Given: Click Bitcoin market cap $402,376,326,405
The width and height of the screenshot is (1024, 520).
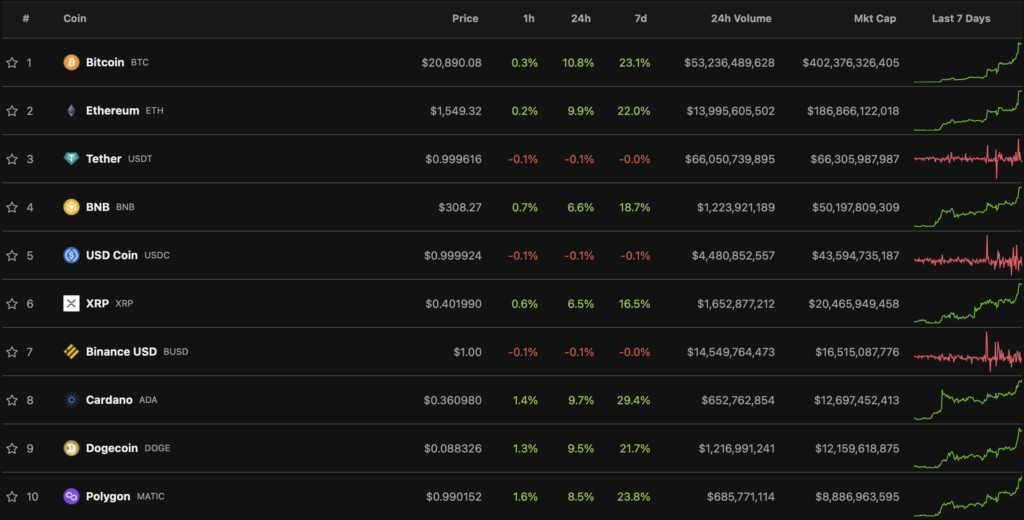Looking at the screenshot, I should pyautogui.click(x=851, y=63).
